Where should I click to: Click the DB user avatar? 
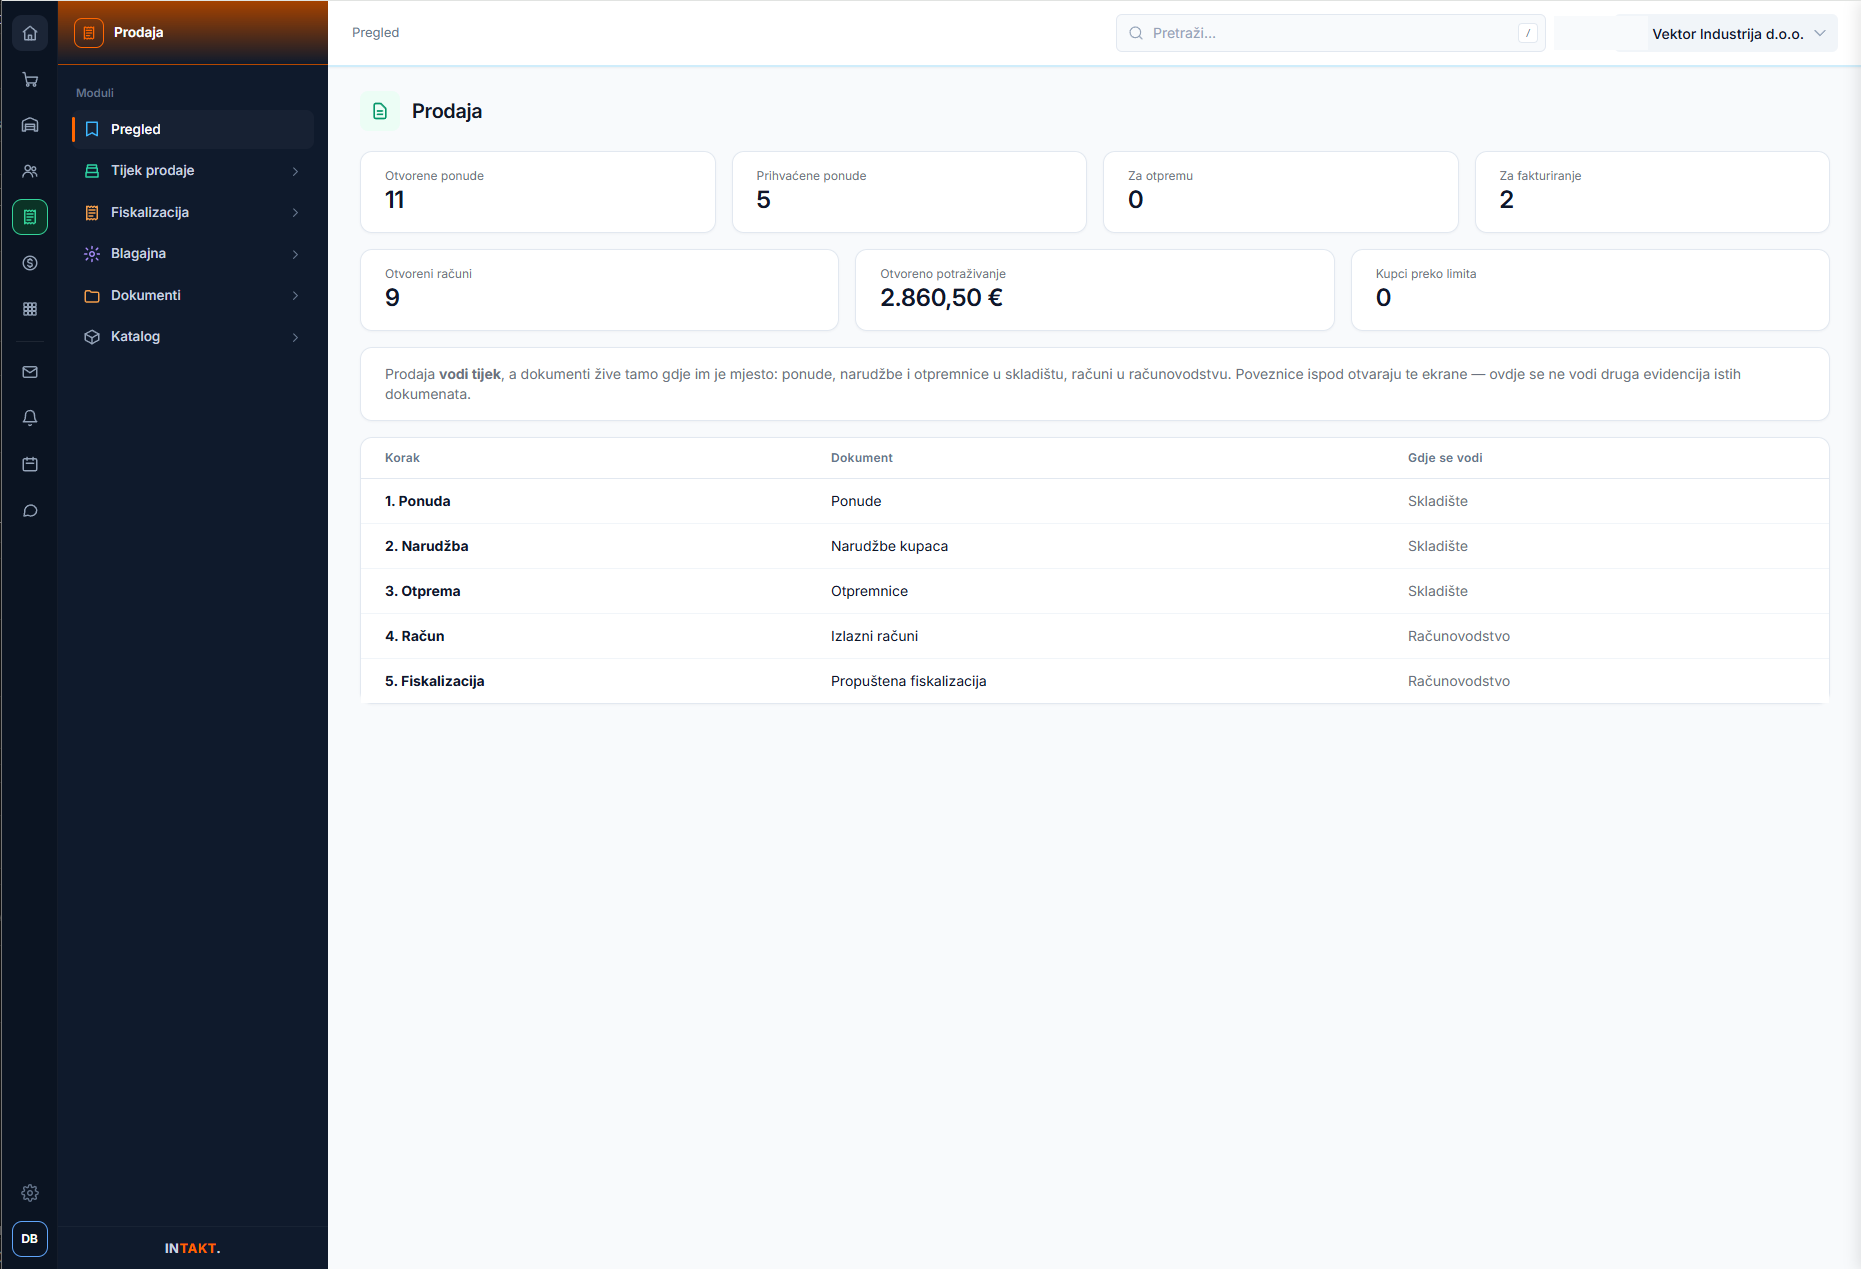30,1239
